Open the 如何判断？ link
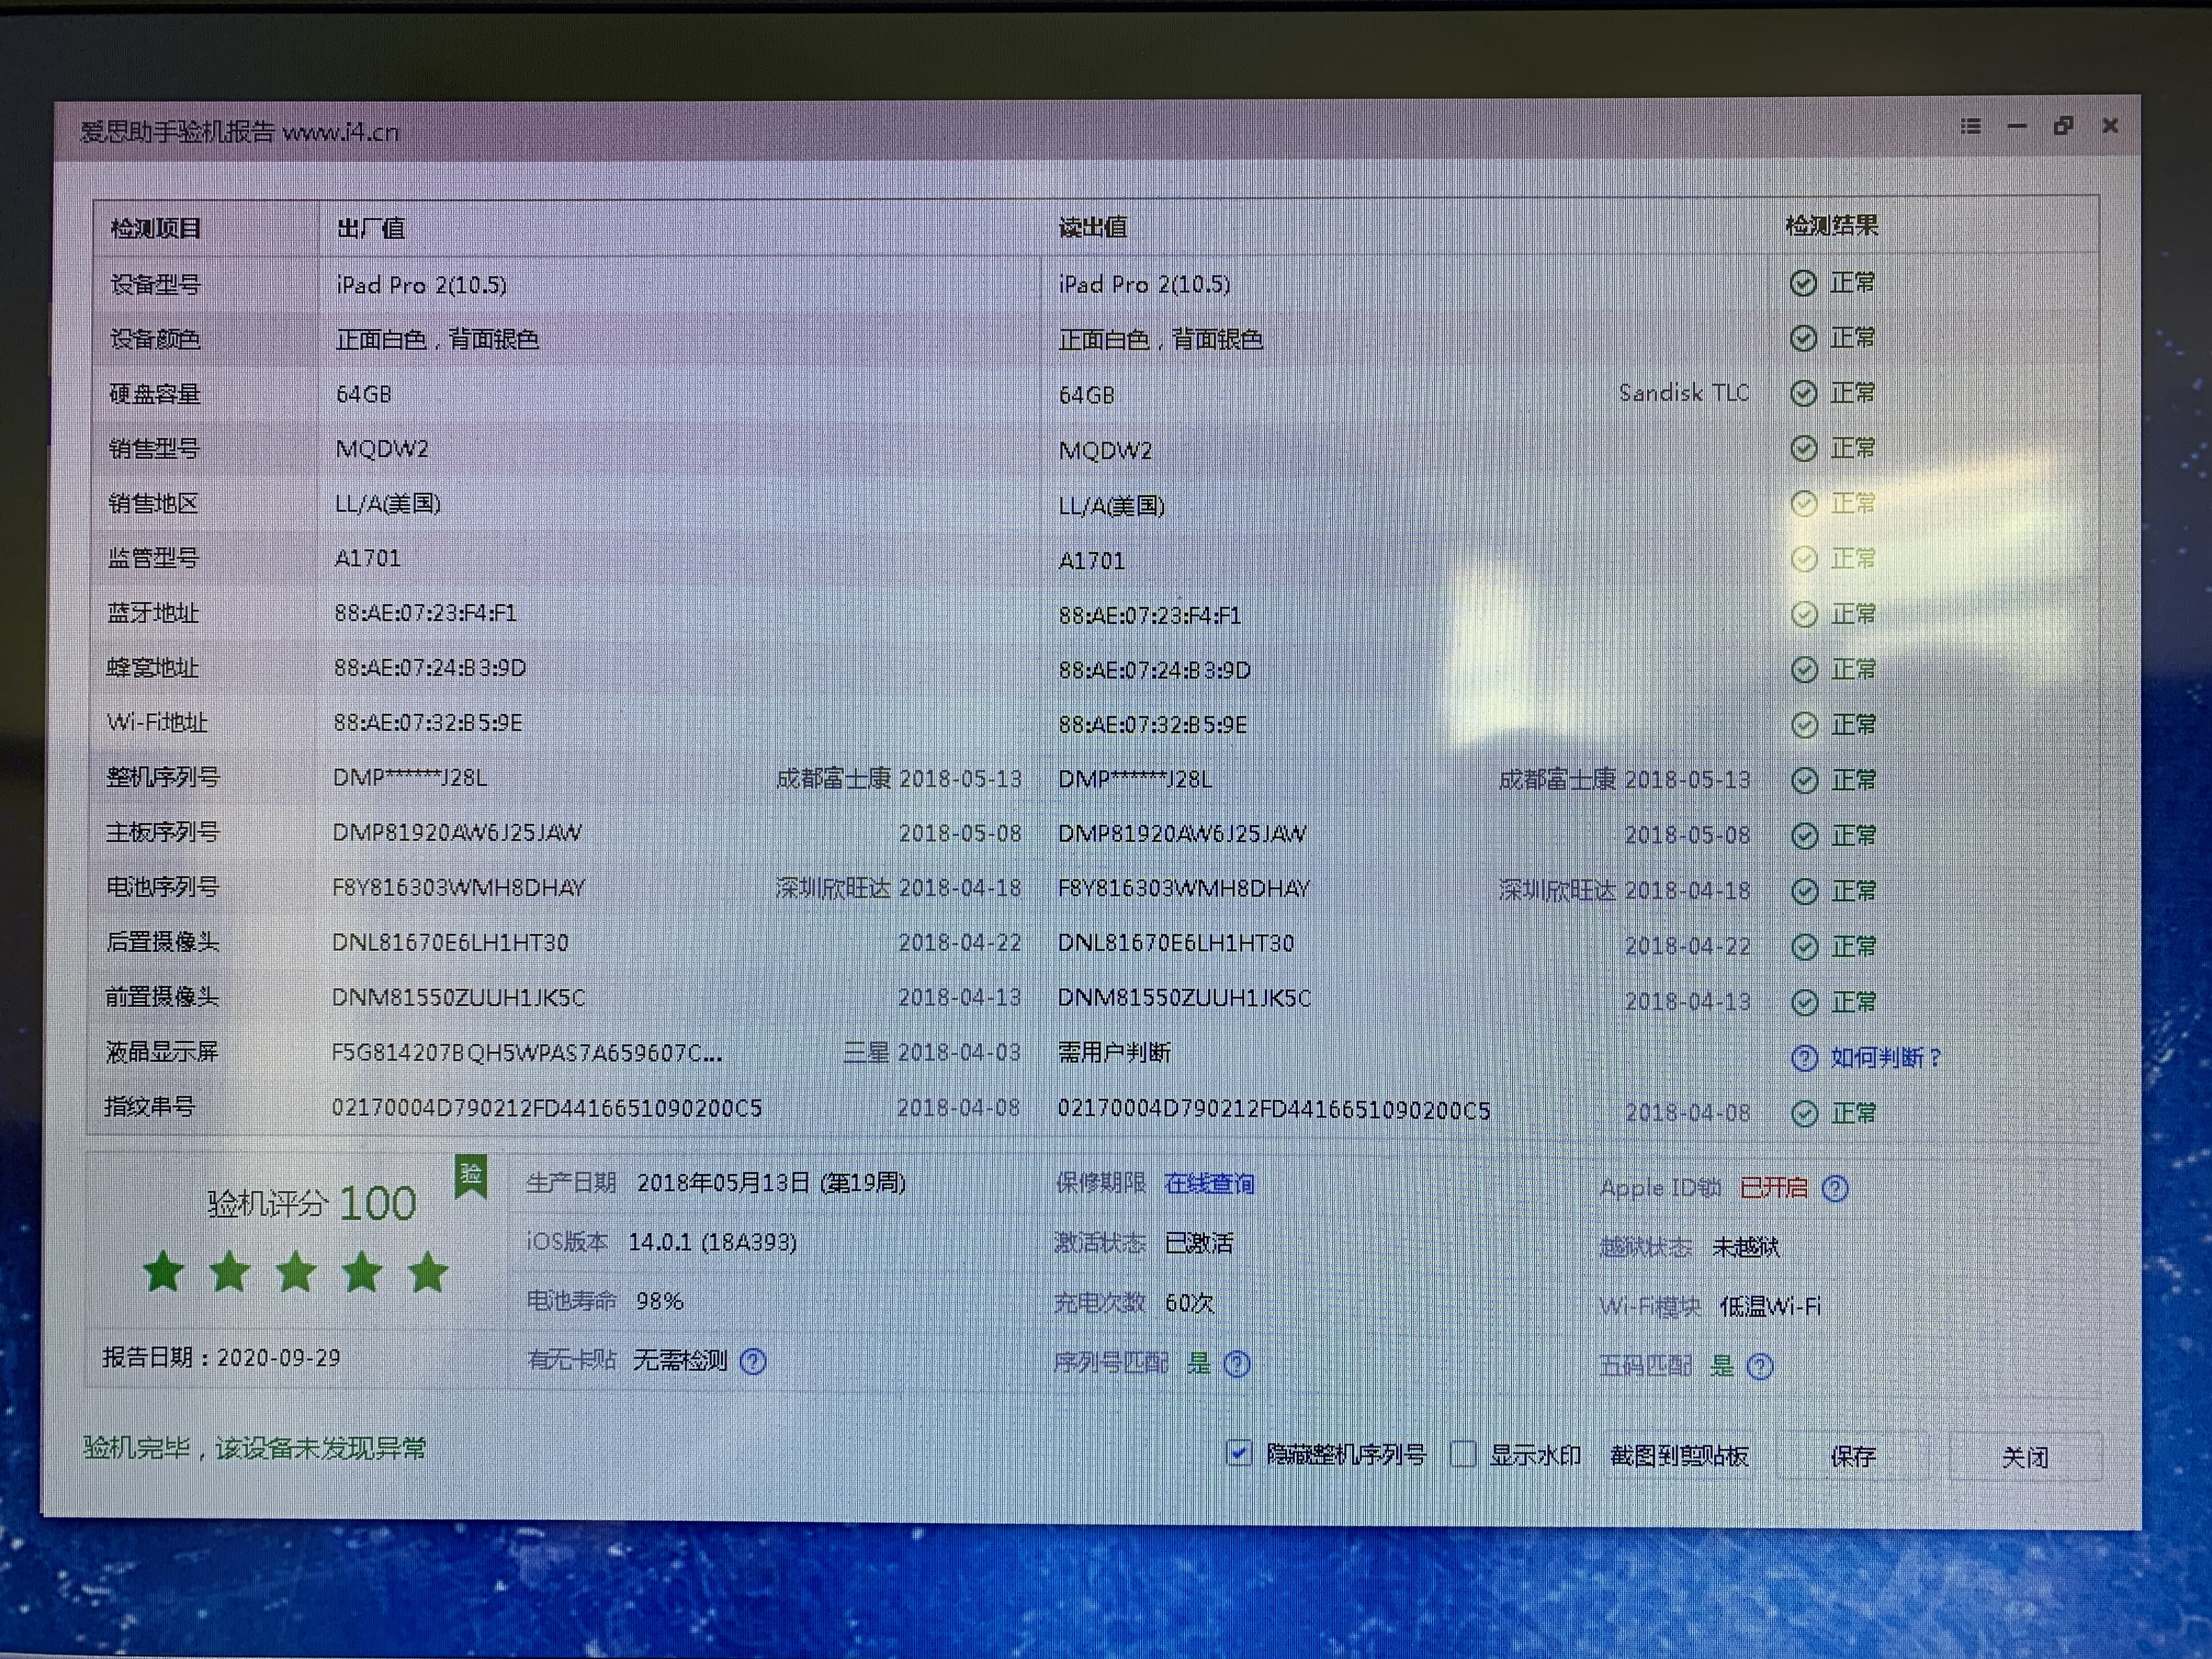2212x1659 pixels. point(1886,1058)
